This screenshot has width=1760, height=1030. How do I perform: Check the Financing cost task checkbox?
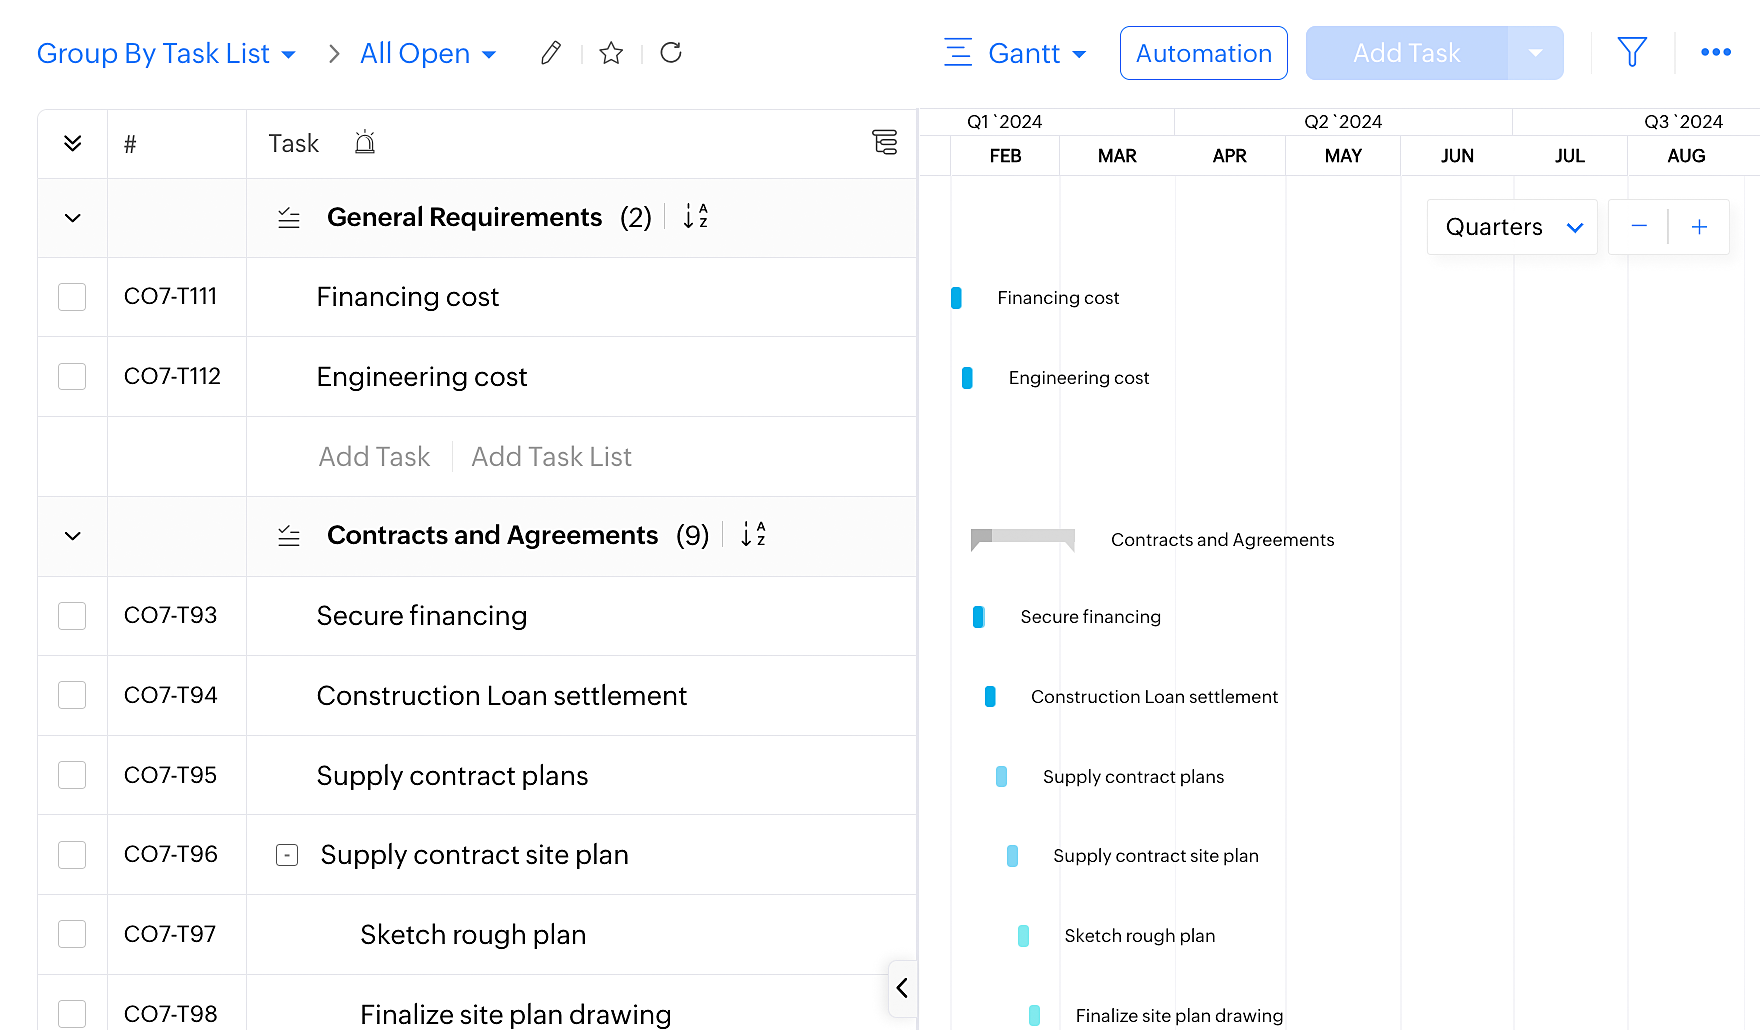tap(72, 297)
